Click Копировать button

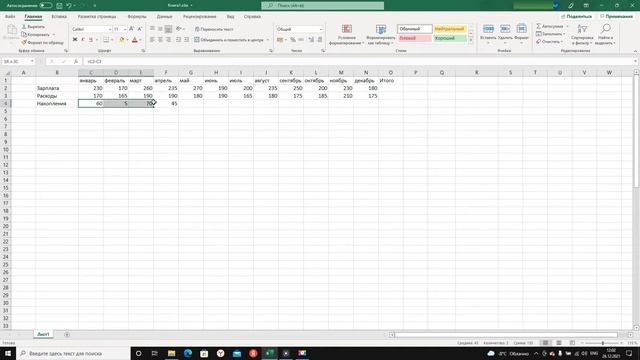point(36,34)
